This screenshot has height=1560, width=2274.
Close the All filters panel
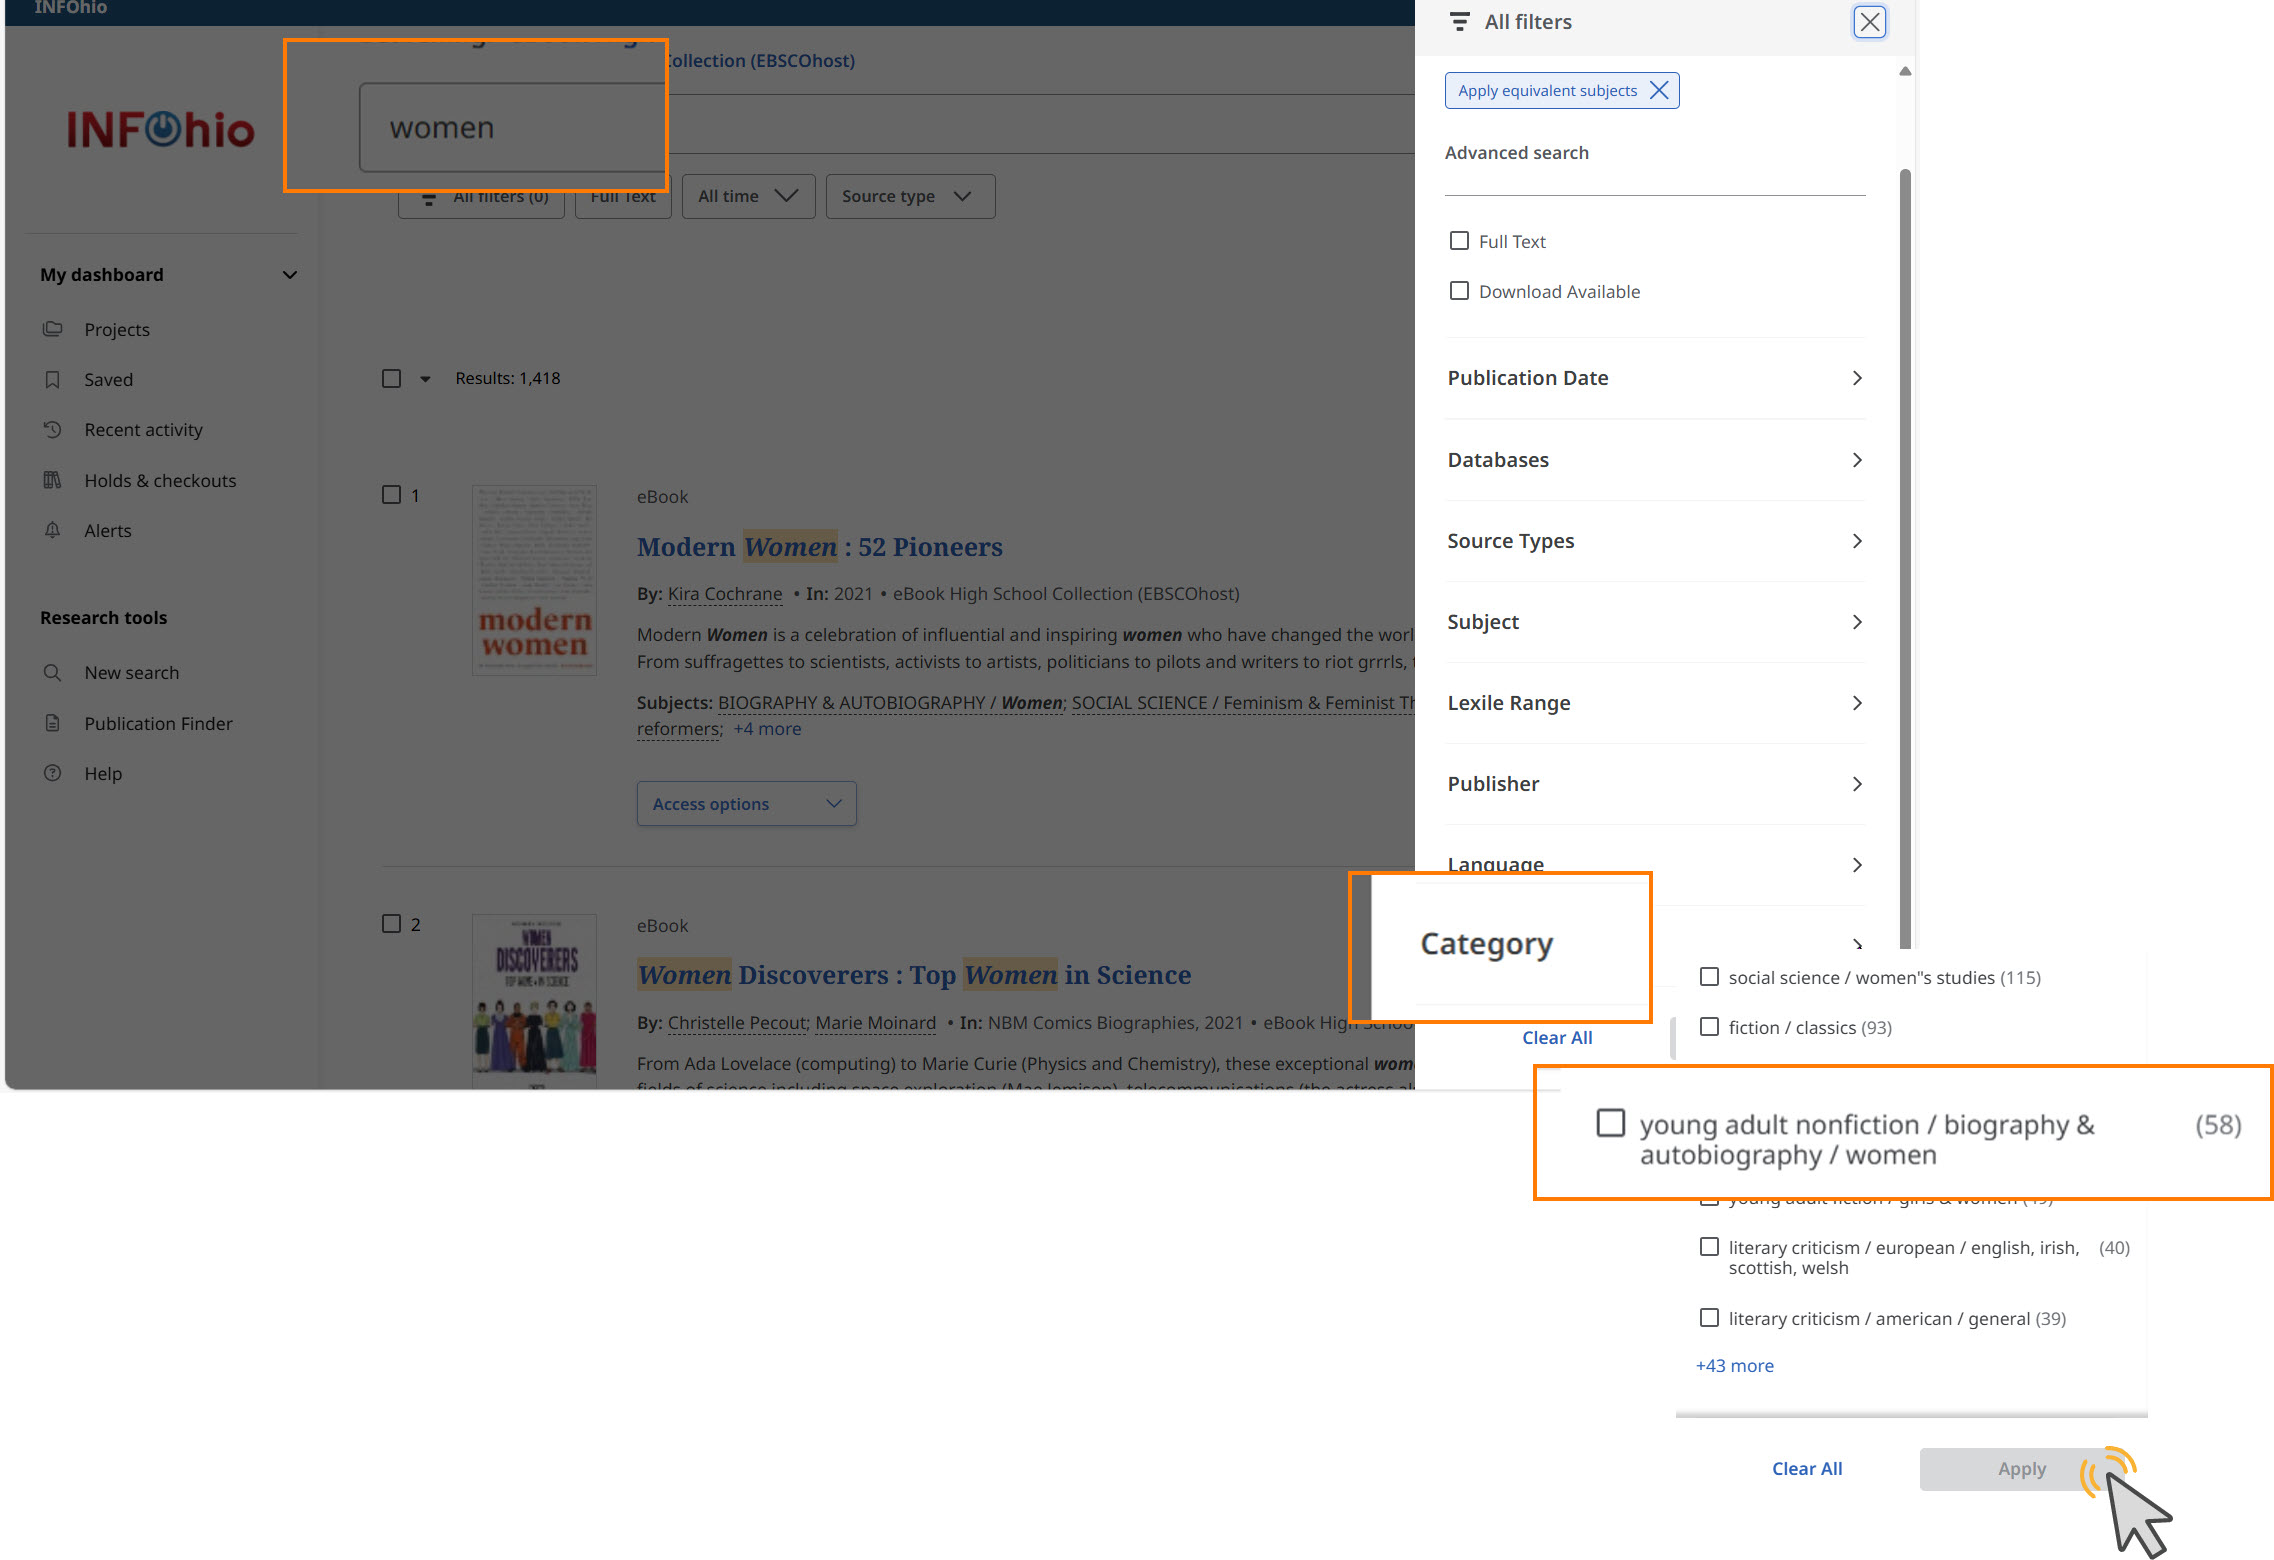[x=1869, y=22]
